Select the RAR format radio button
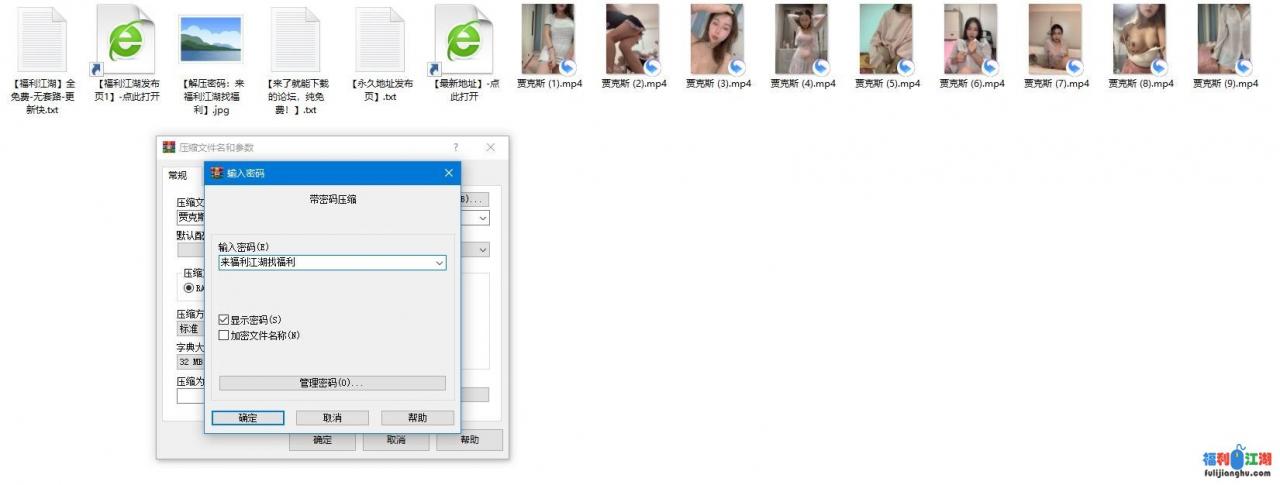The width and height of the screenshot is (1280, 485). coord(188,288)
